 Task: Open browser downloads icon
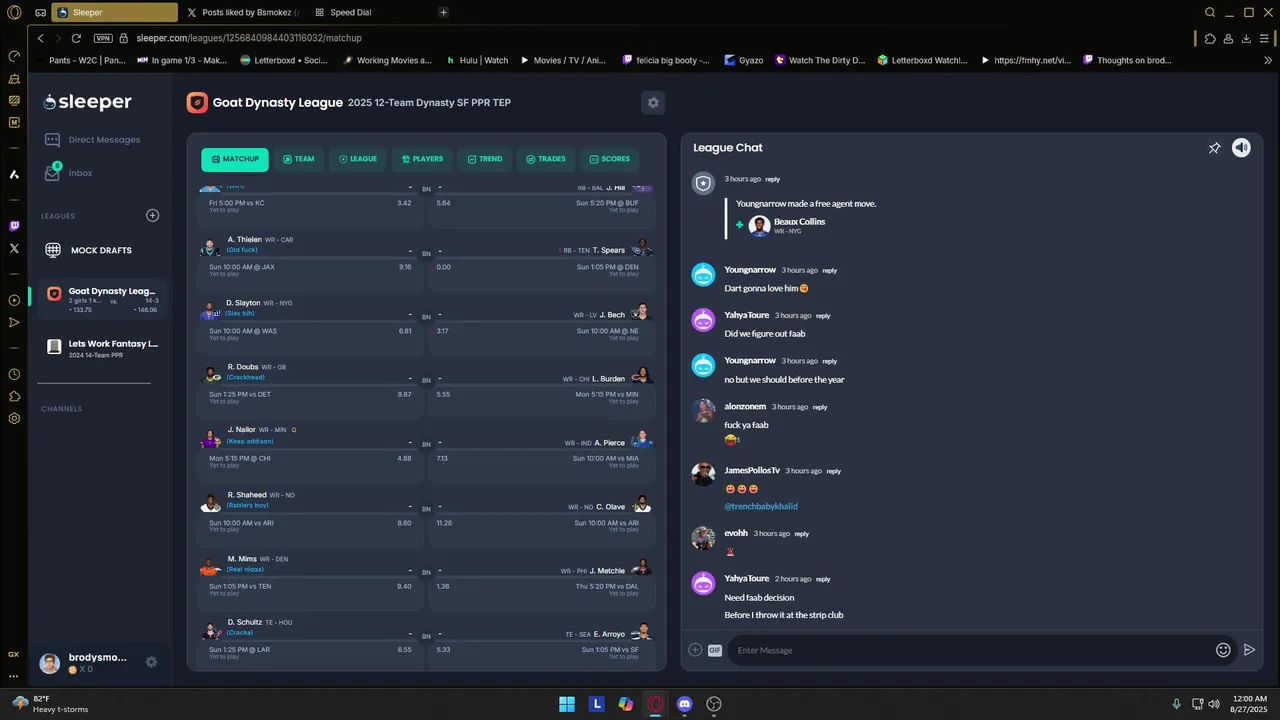[1246, 38]
